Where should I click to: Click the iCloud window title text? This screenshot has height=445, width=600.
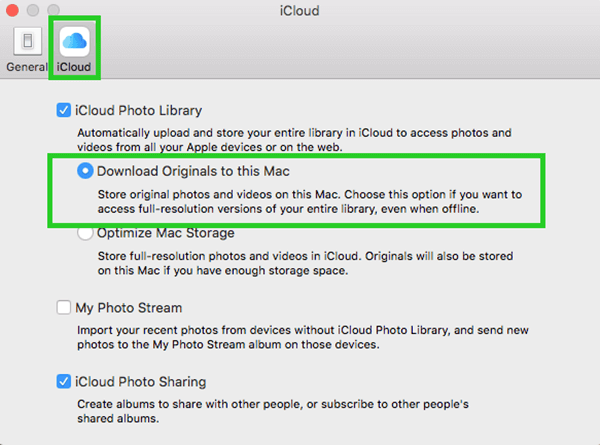point(300,11)
